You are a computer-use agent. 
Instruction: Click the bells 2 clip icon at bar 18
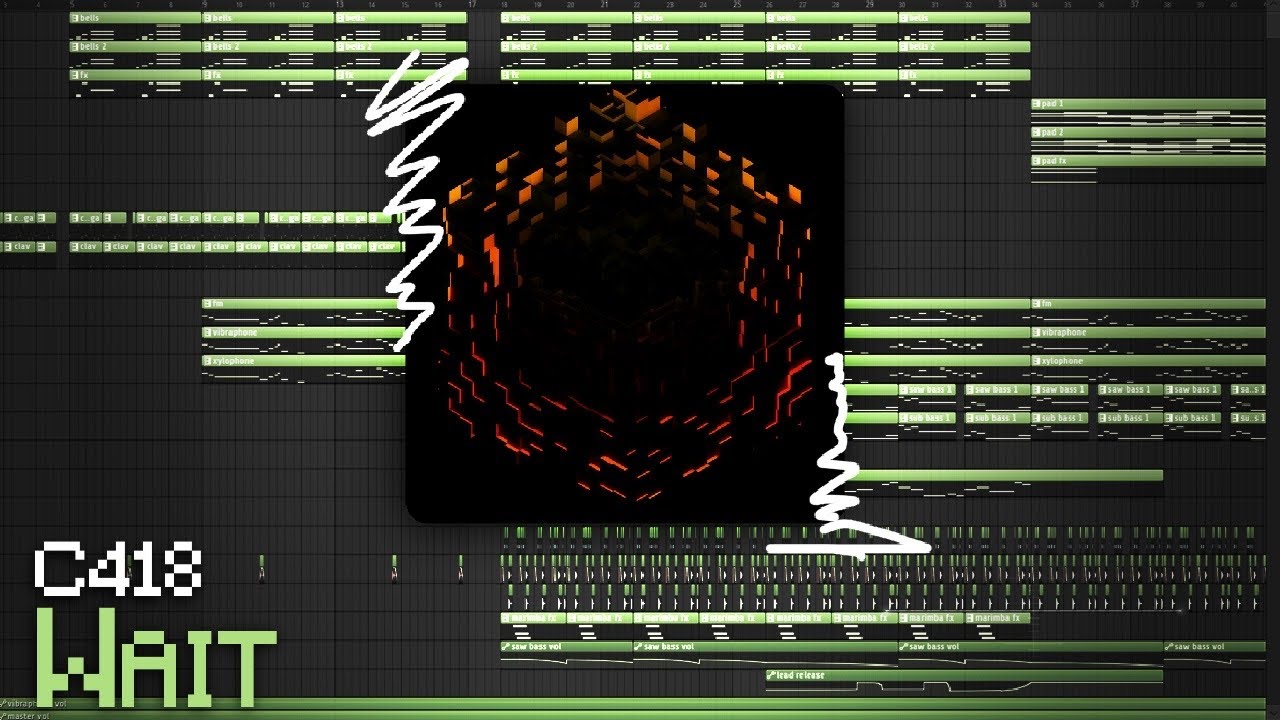[x=506, y=47]
